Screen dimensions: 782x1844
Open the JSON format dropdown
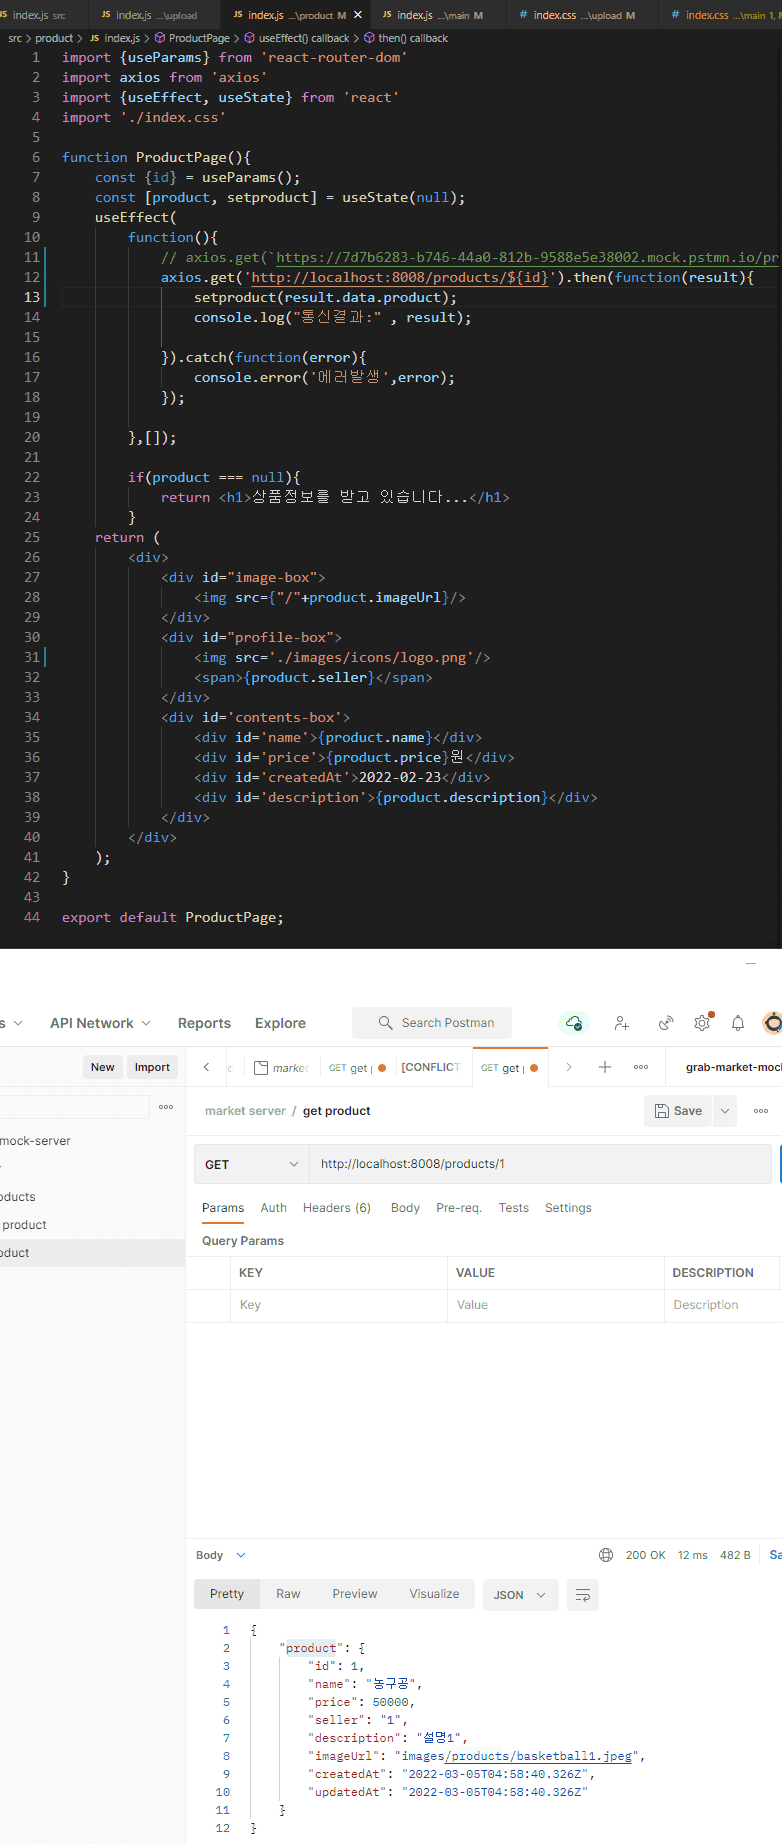click(x=519, y=1595)
